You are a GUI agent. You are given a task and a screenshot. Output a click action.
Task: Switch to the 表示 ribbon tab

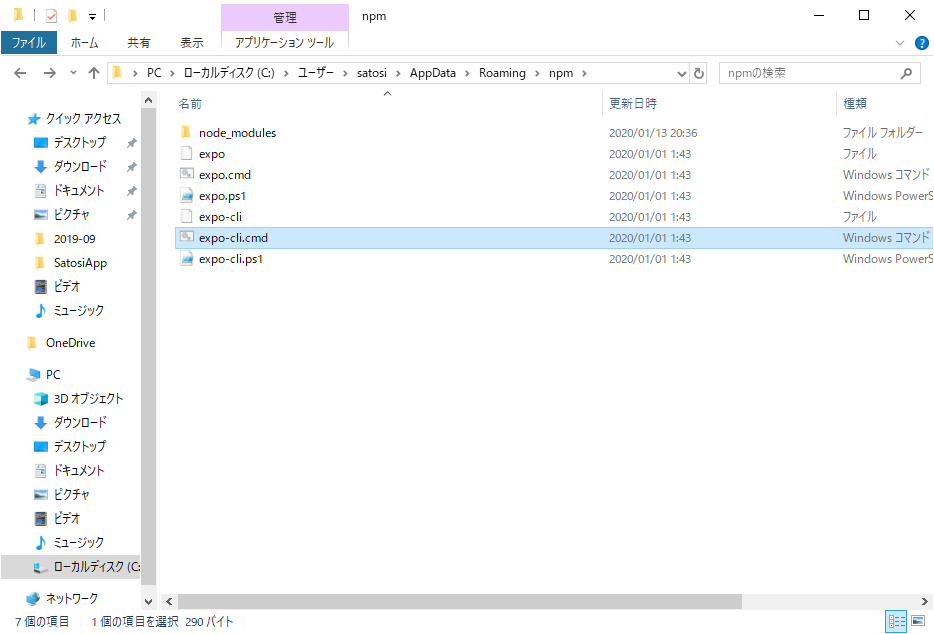(192, 43)
